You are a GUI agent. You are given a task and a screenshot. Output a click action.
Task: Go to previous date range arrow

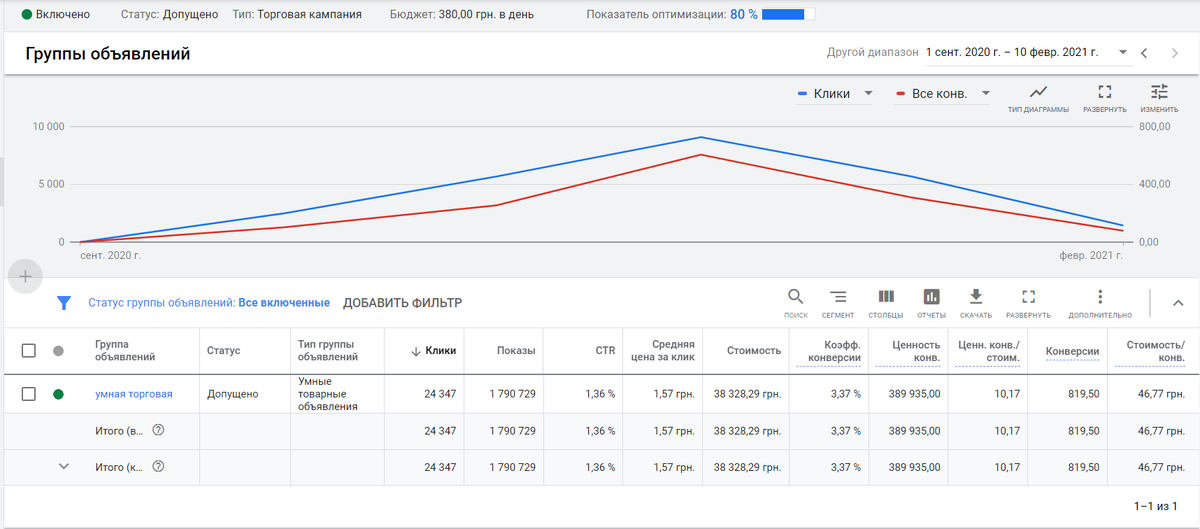point(1145,52)
